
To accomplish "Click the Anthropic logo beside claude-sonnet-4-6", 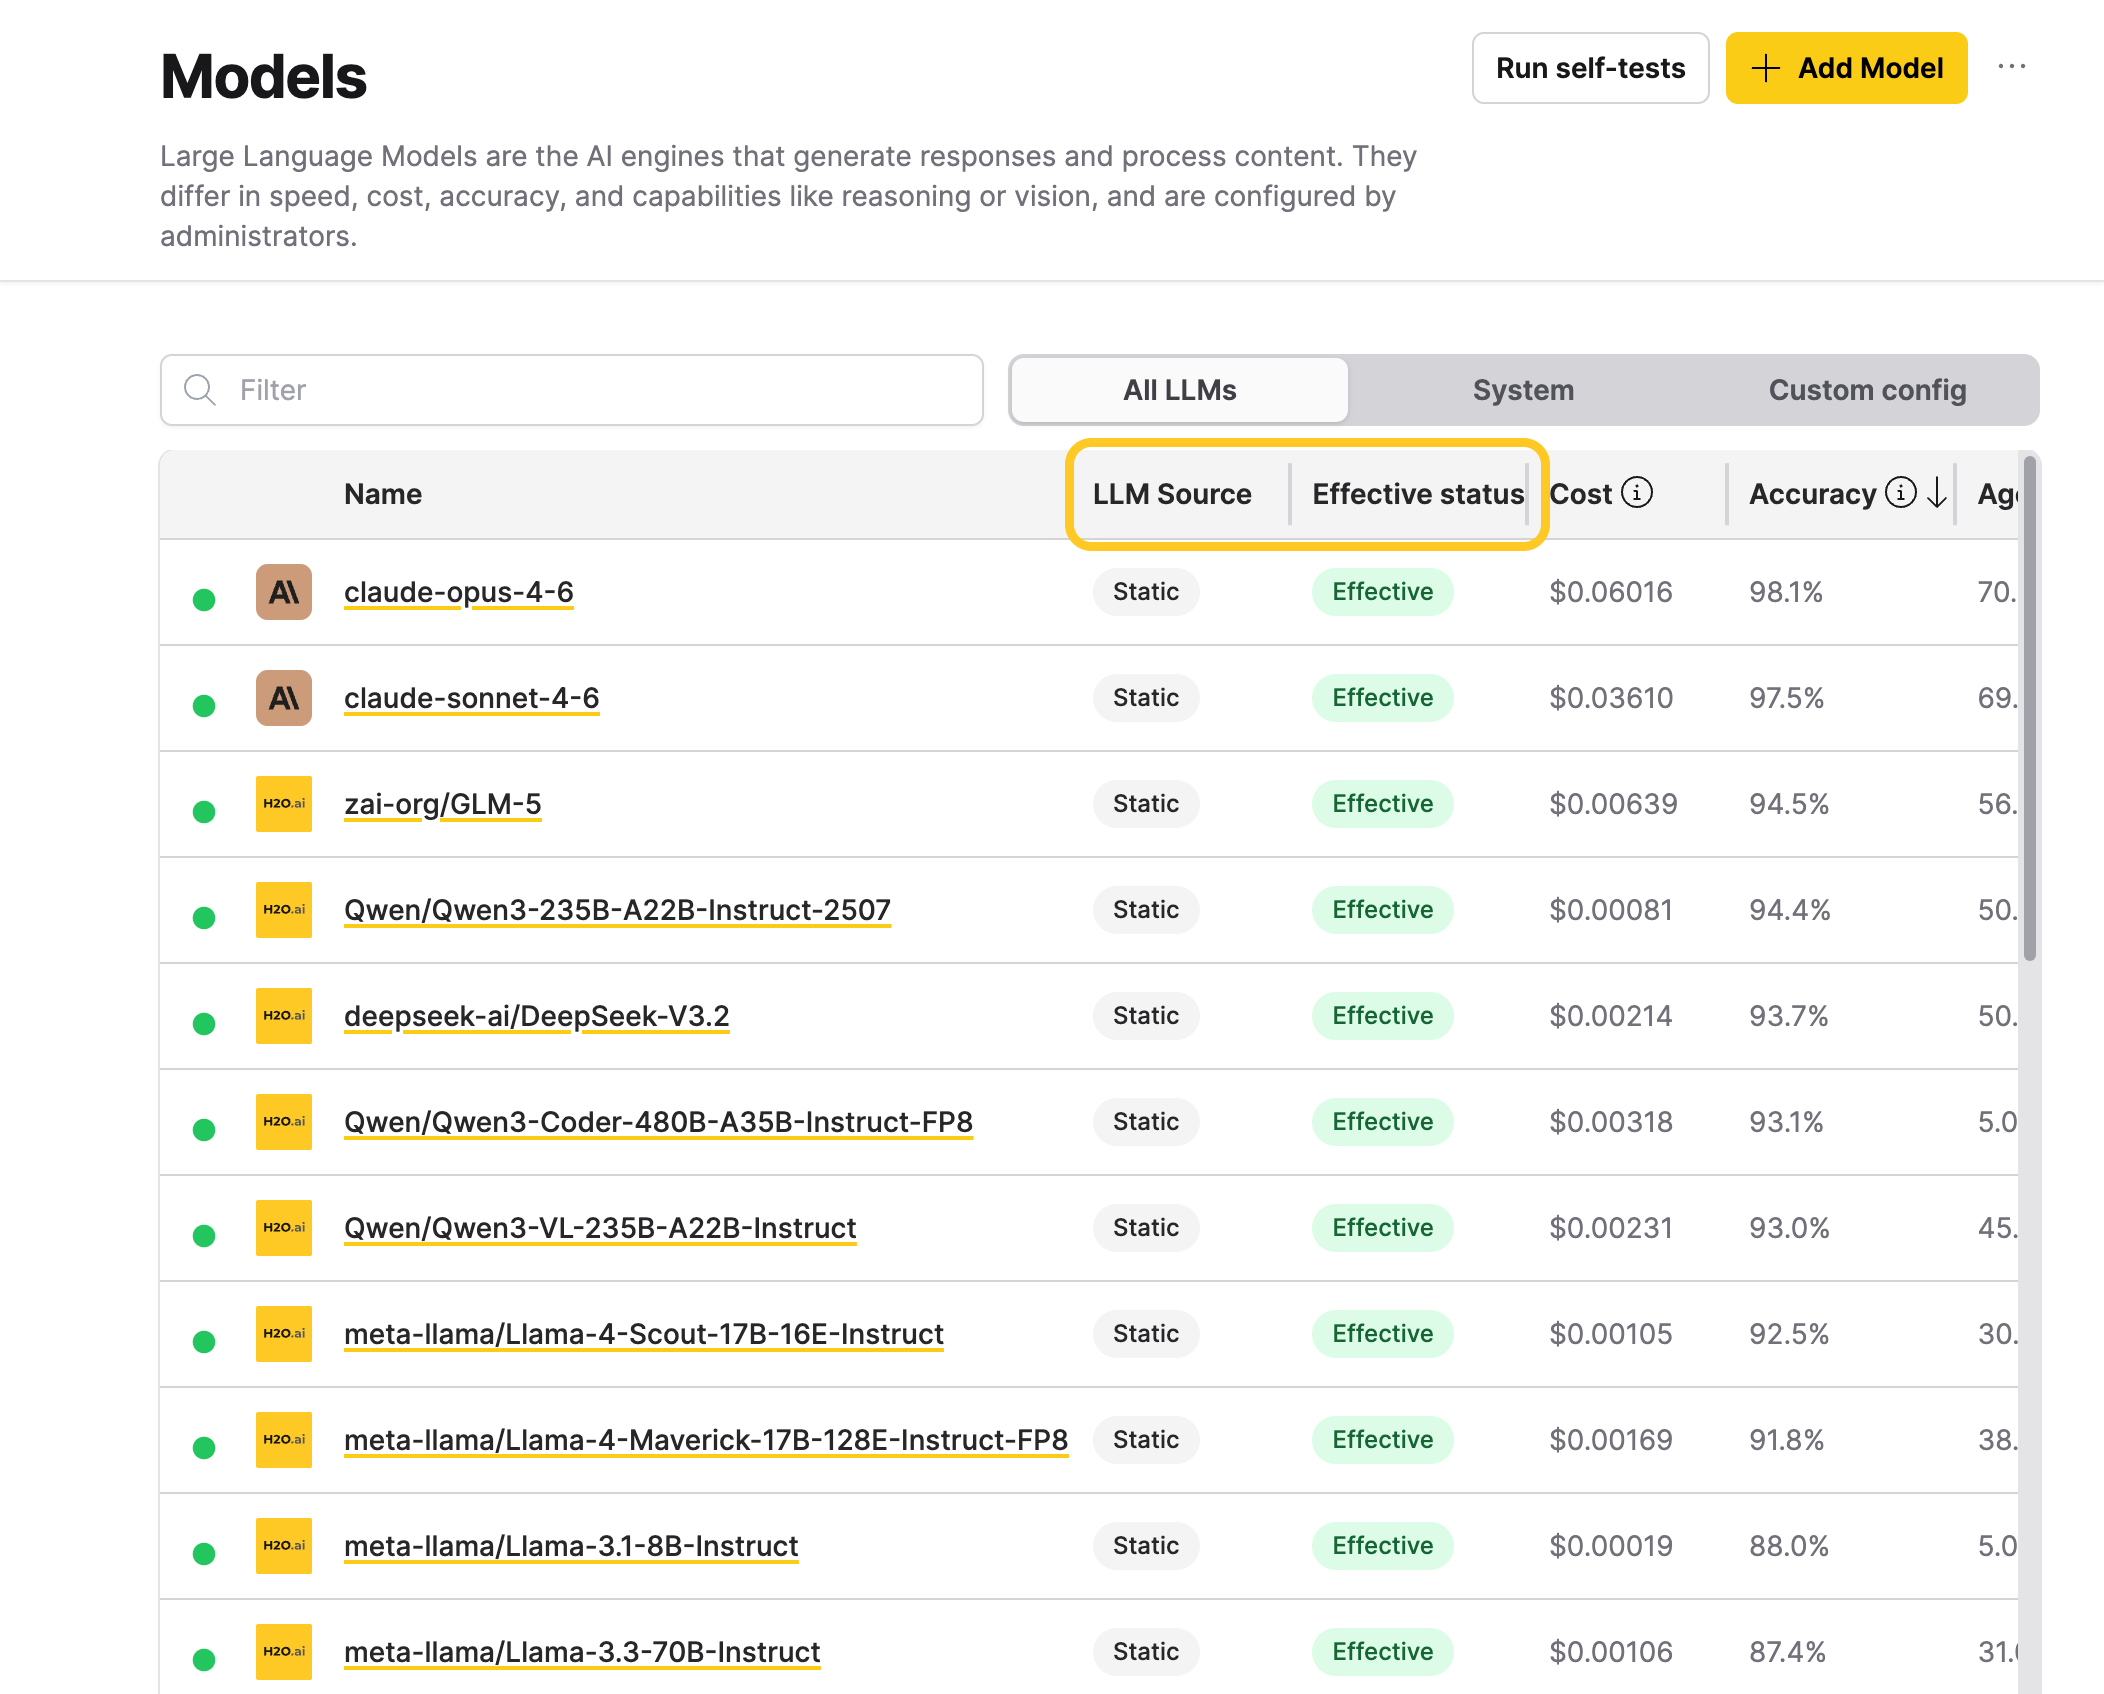I will [x=284, y=698].
